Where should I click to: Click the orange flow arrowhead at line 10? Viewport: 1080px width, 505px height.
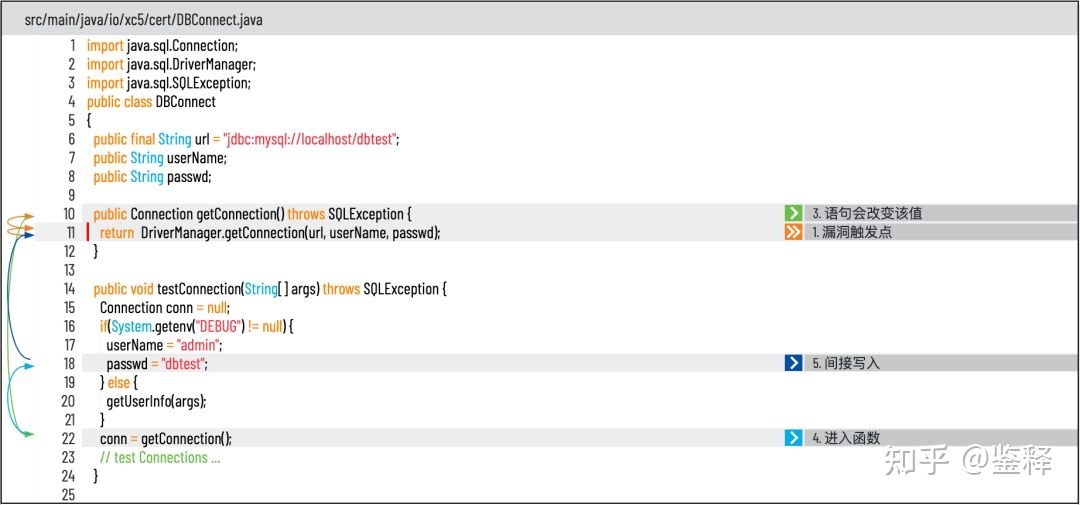coord(29,216)
